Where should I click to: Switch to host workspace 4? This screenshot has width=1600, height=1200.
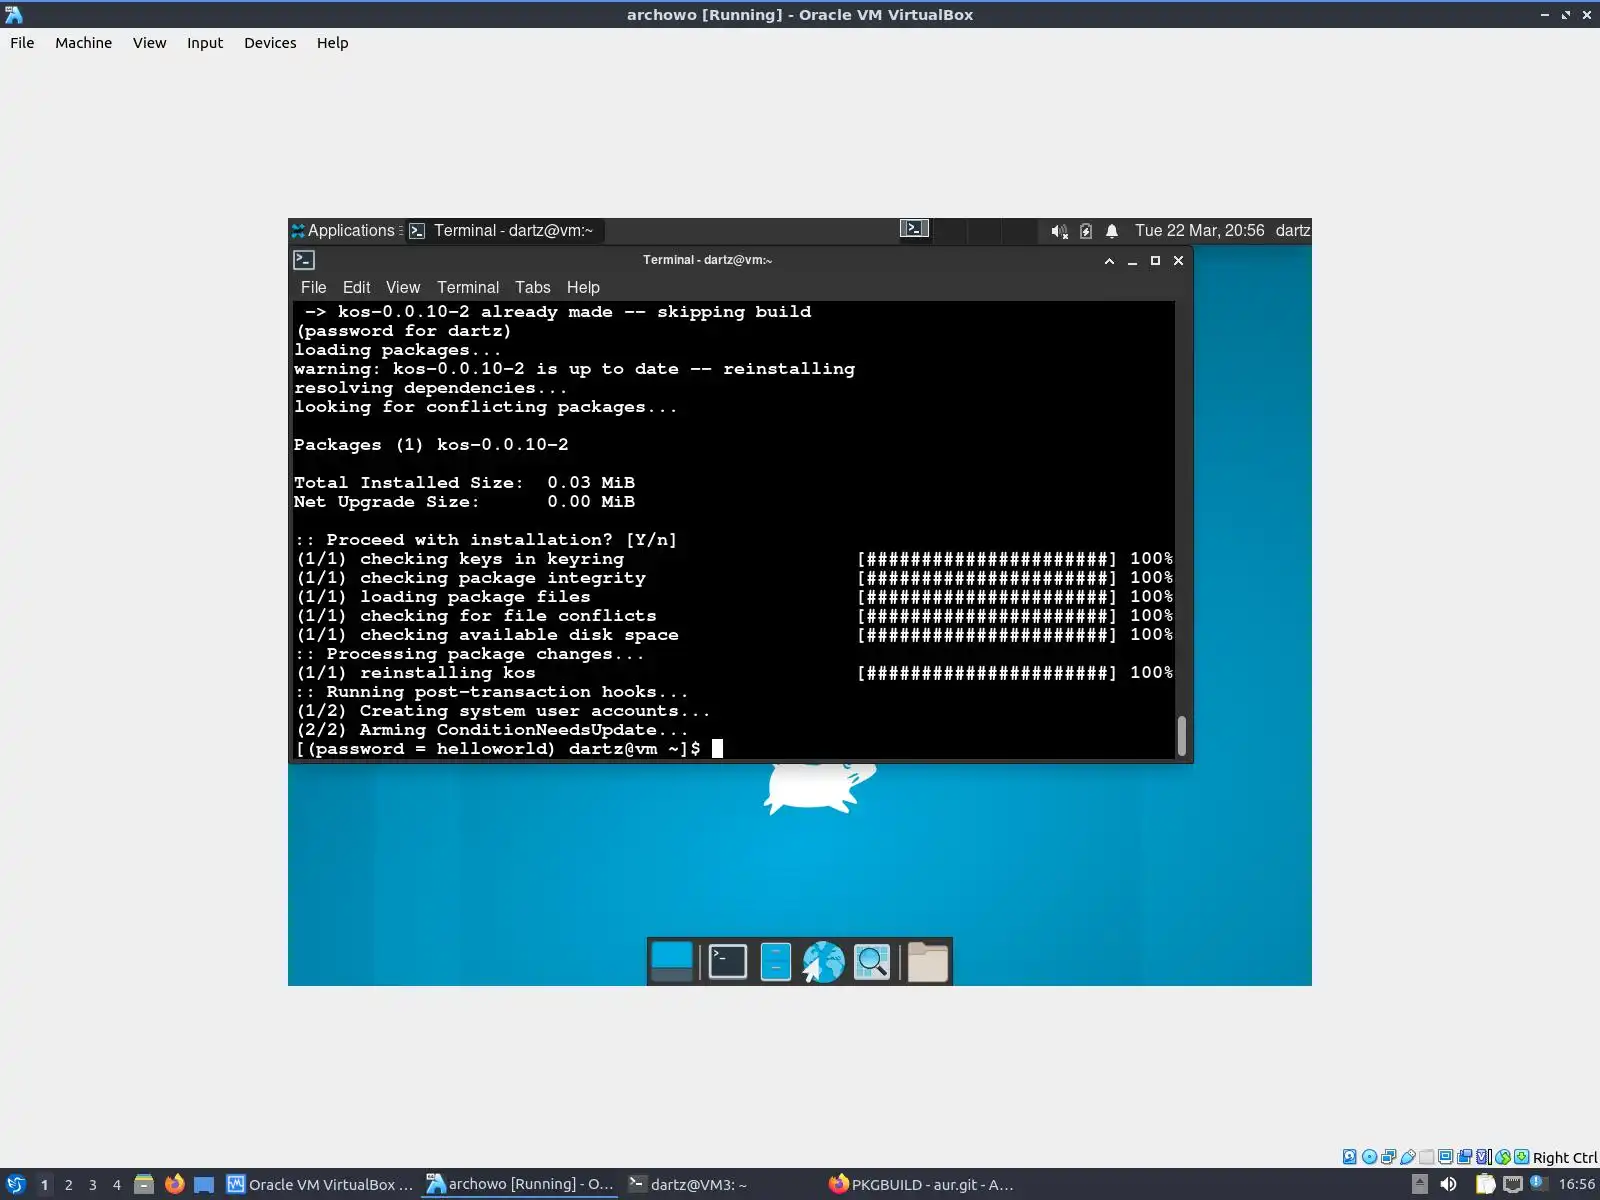(117, 1185)
